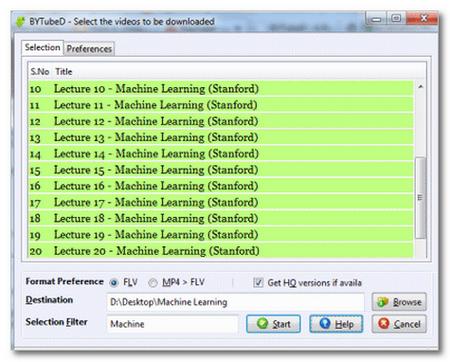
Task: Select Lecture 17 - Machine Learning row
Action: (221, 202)
